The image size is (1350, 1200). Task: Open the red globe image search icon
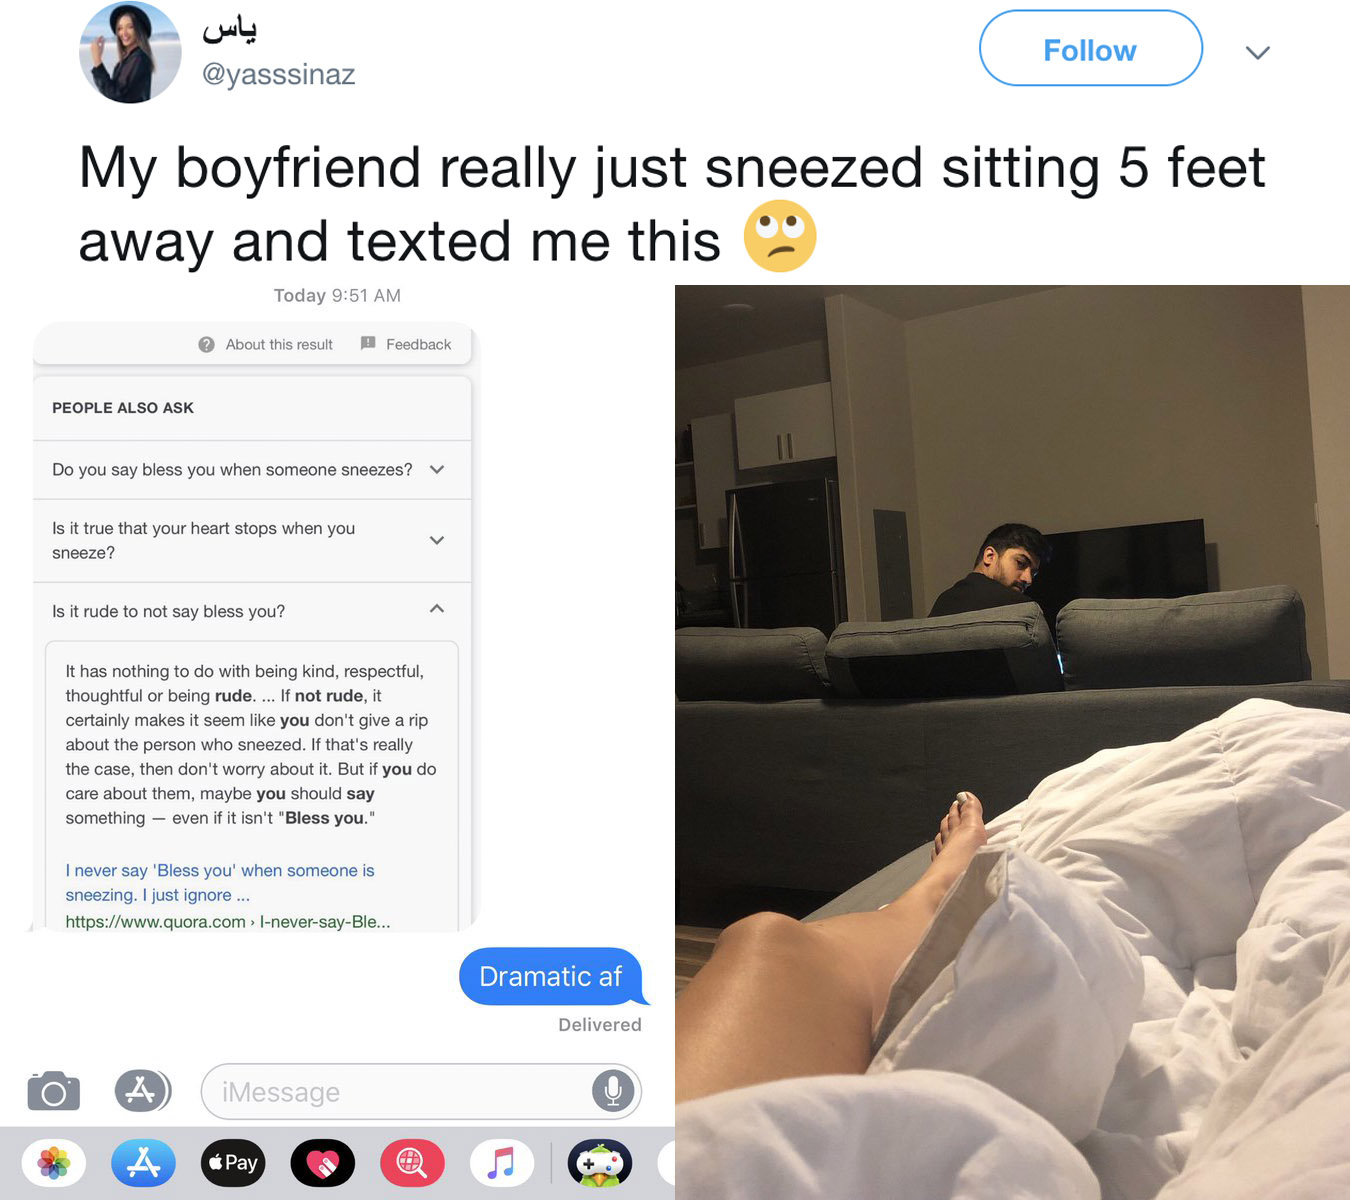pos(412,1163)
